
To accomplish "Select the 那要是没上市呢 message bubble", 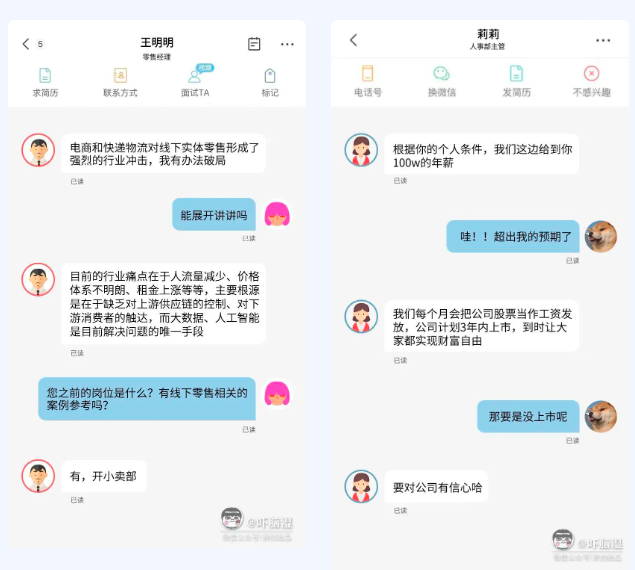I will point(528,416).
